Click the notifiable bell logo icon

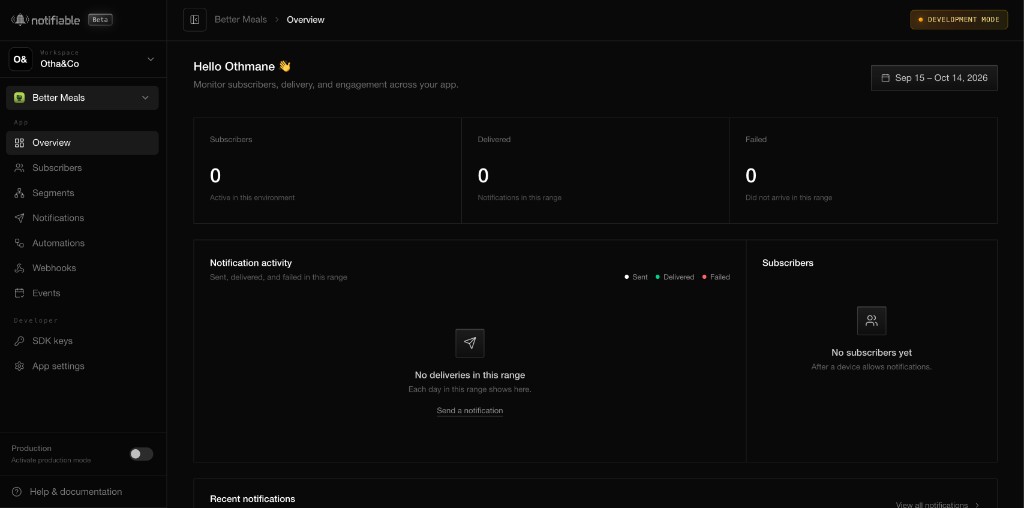(20, 20)
